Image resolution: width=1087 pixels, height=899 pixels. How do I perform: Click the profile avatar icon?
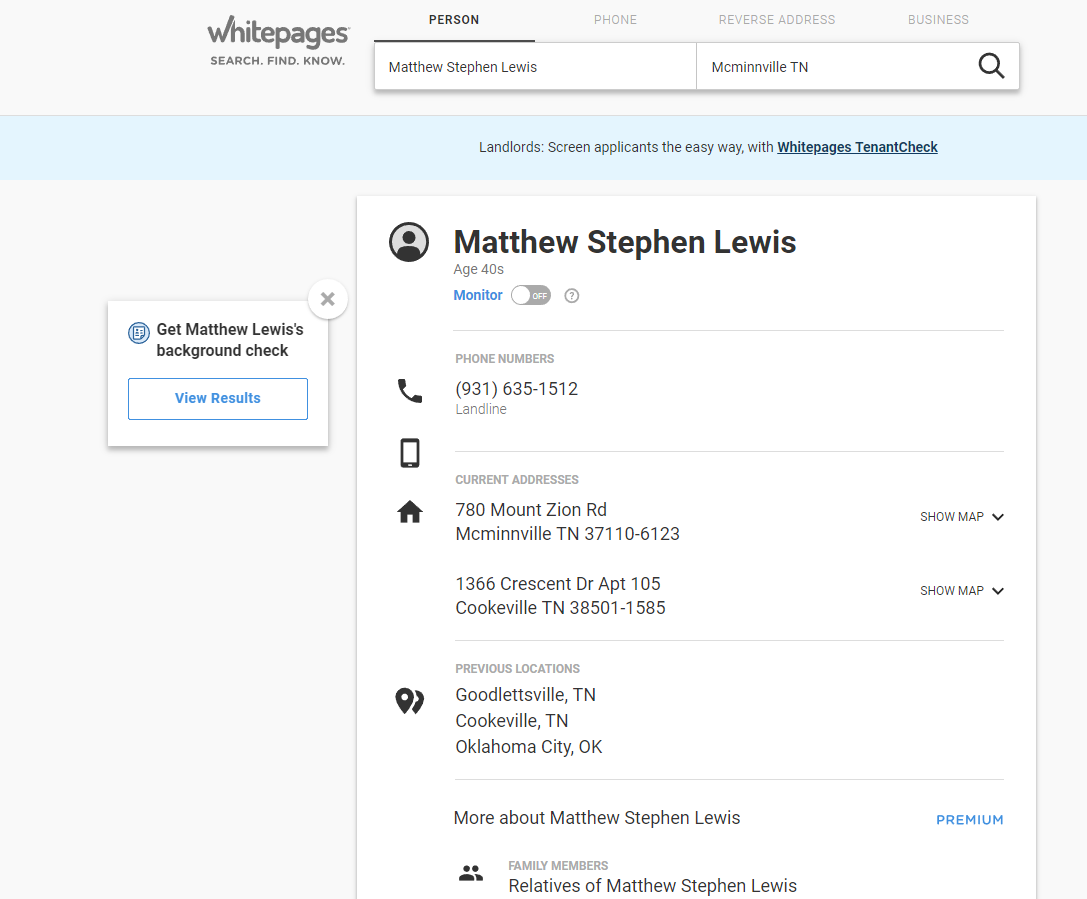tap(409, 242)
